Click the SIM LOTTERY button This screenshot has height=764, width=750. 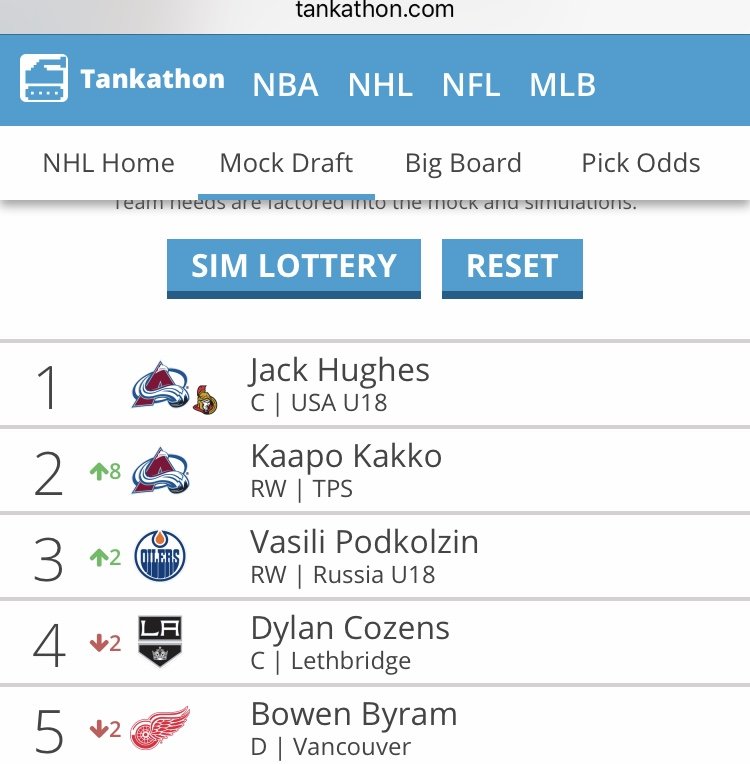[294, 268]
